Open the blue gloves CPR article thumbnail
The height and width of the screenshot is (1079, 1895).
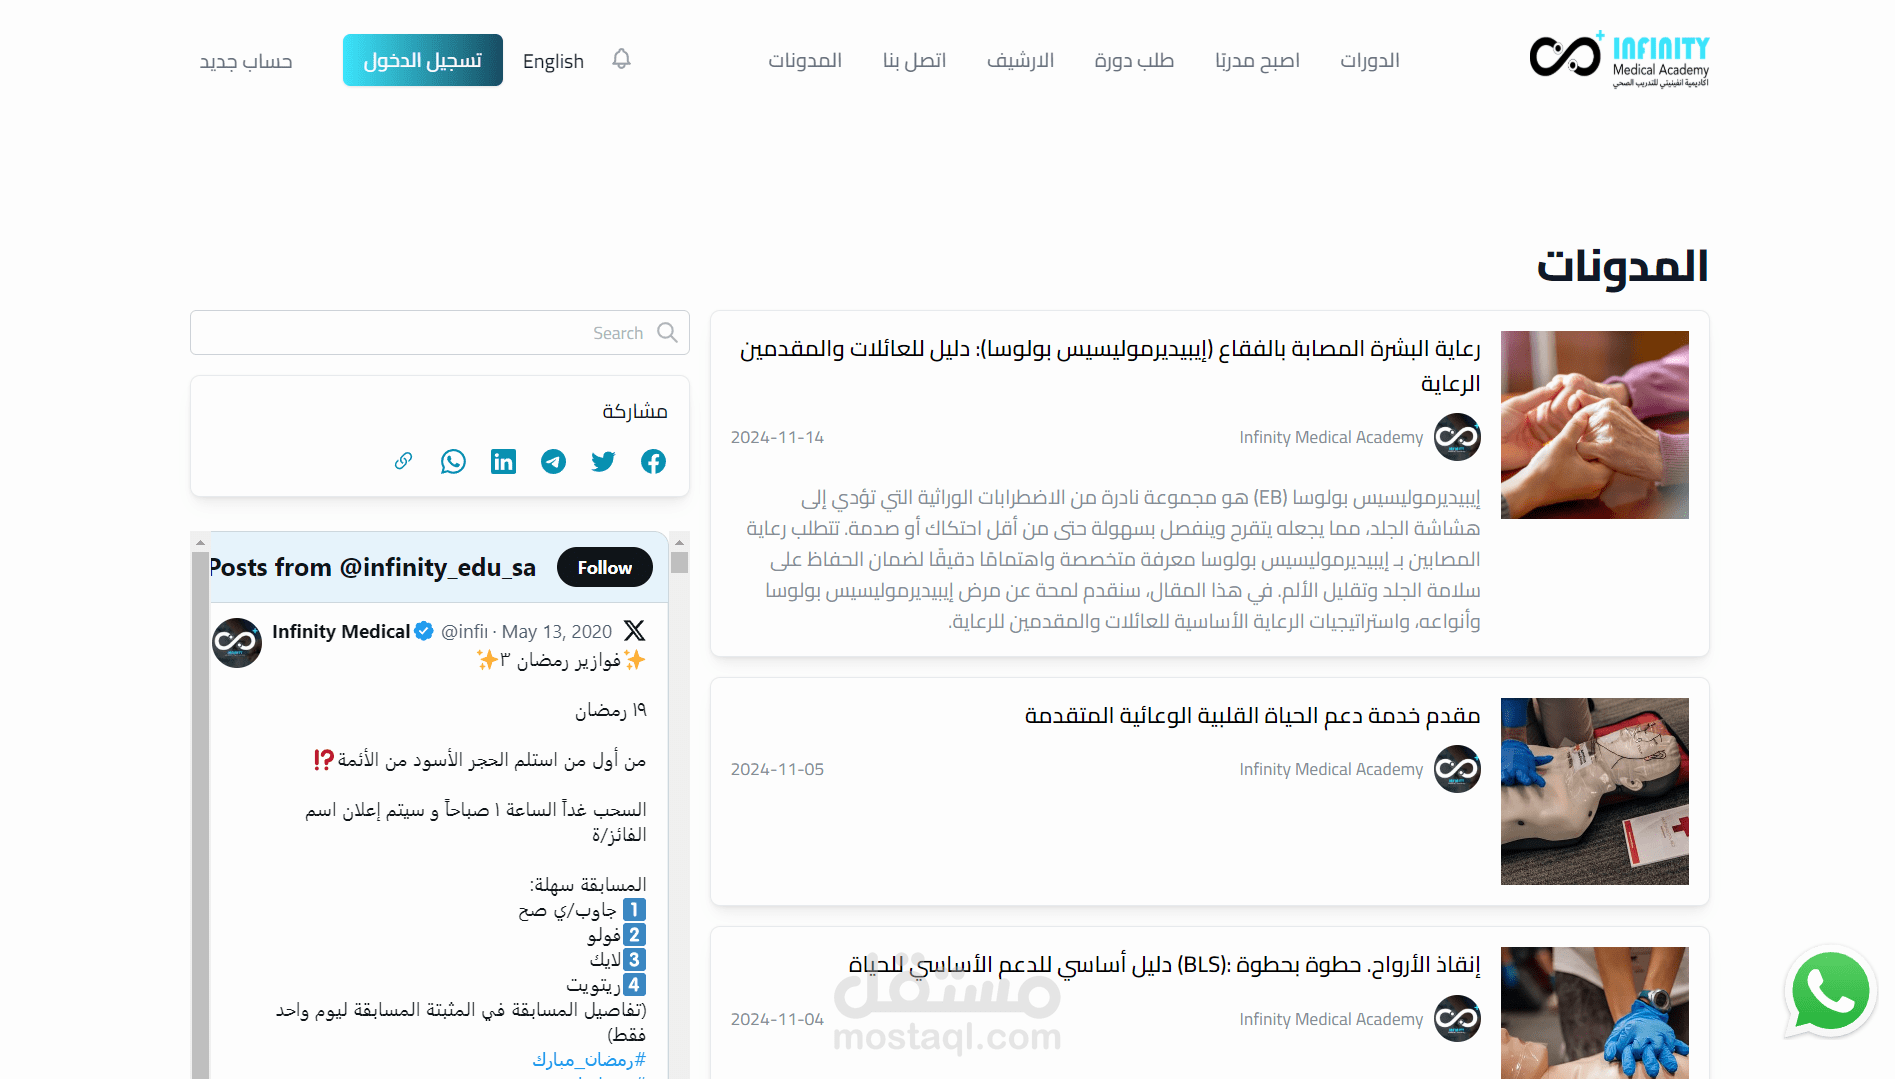[x=1595, y=1013]
